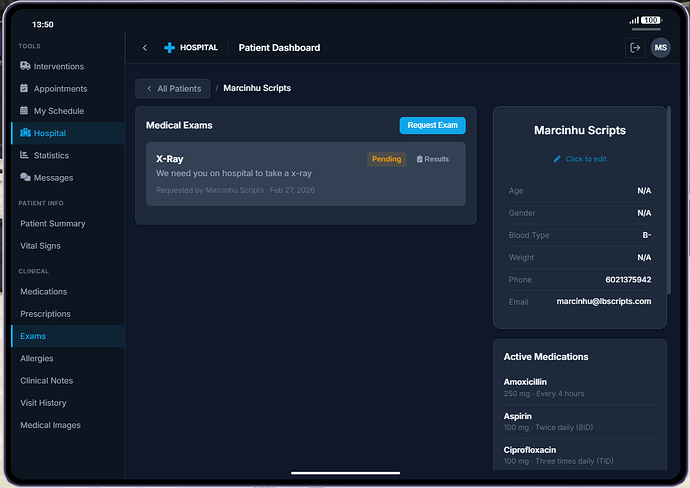The width and height of the screenshot is (690, 488).
Task: Go back to All Patients
Action: [x=173, y=89]
